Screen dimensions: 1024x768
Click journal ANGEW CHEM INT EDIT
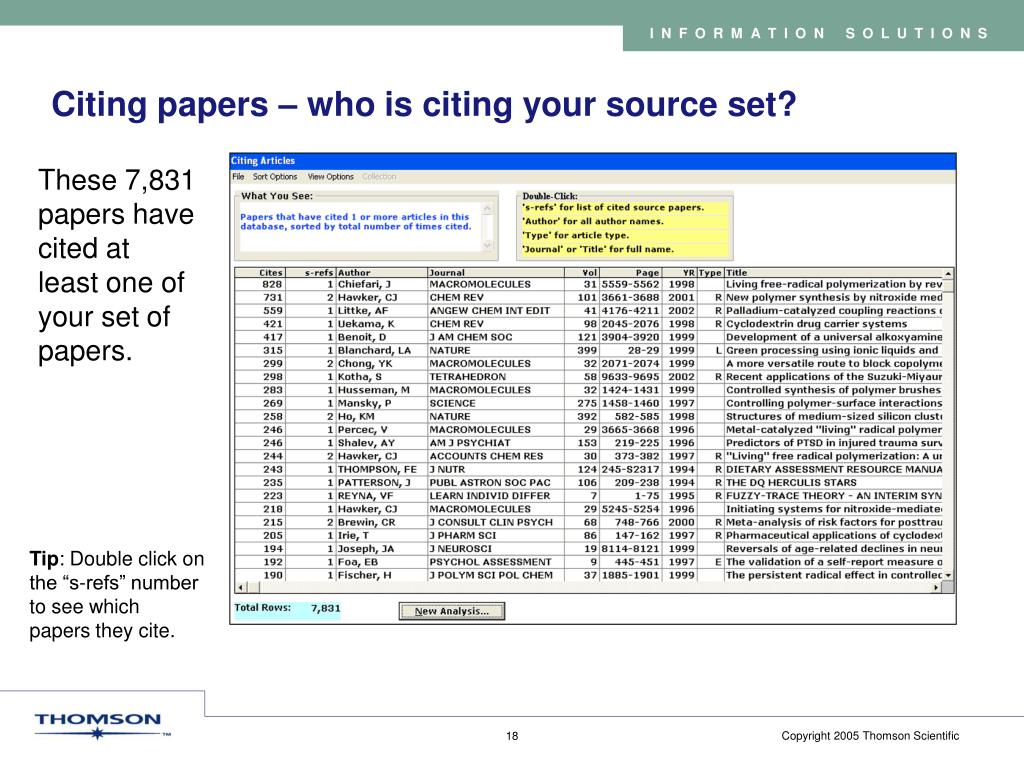[490, 311]
